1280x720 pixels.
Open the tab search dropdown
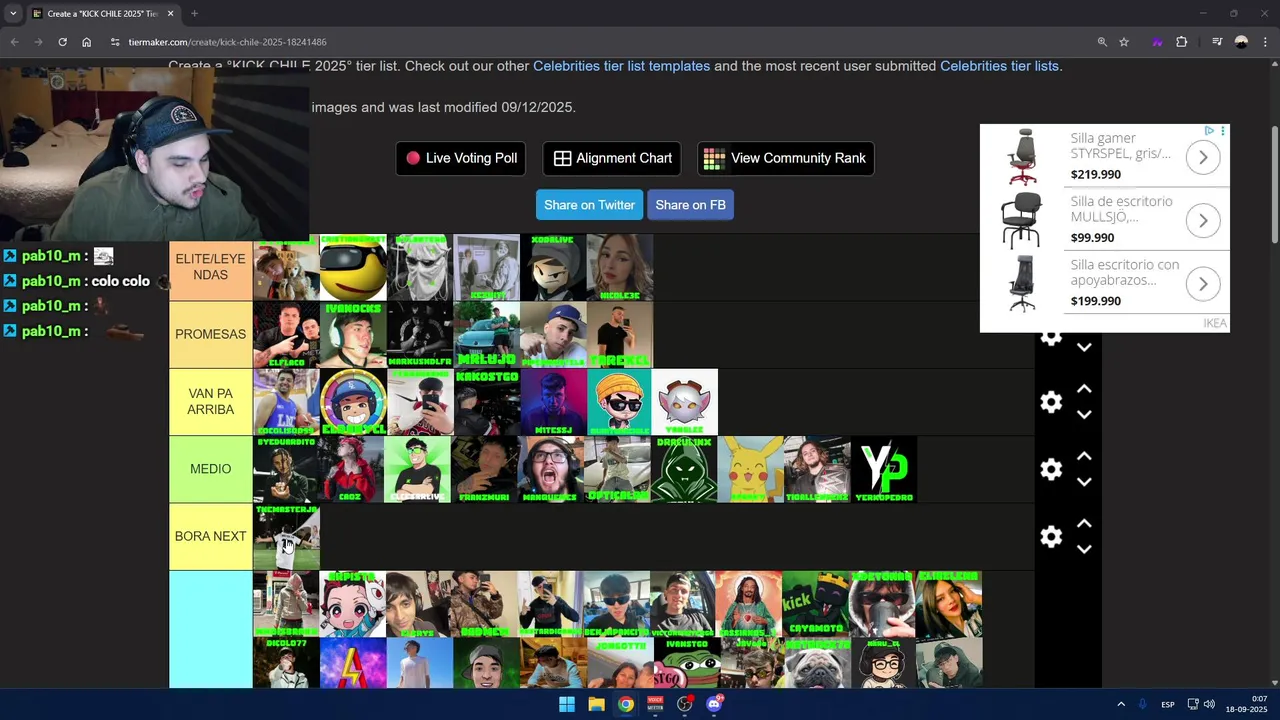[13, 14]
